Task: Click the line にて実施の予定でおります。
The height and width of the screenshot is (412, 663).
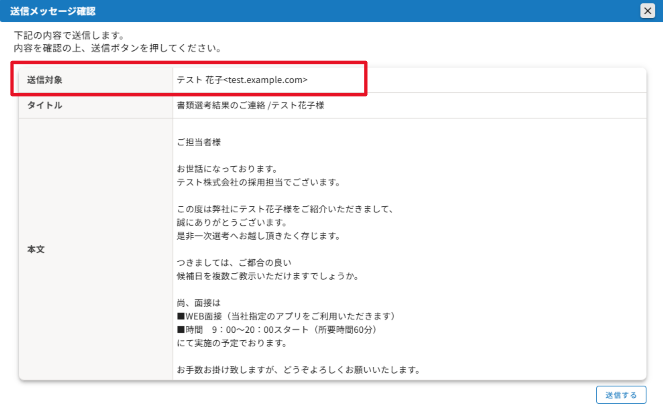Action: pyautogui.click(x=230, y=343)
